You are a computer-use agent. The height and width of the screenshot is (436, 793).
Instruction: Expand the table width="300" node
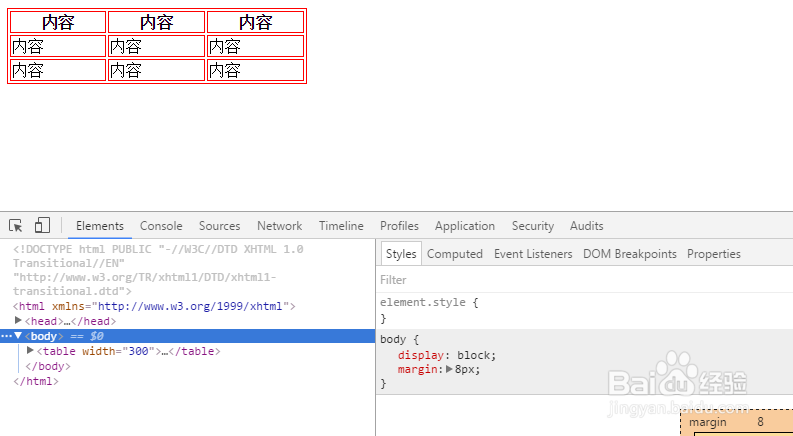(30, 351)
